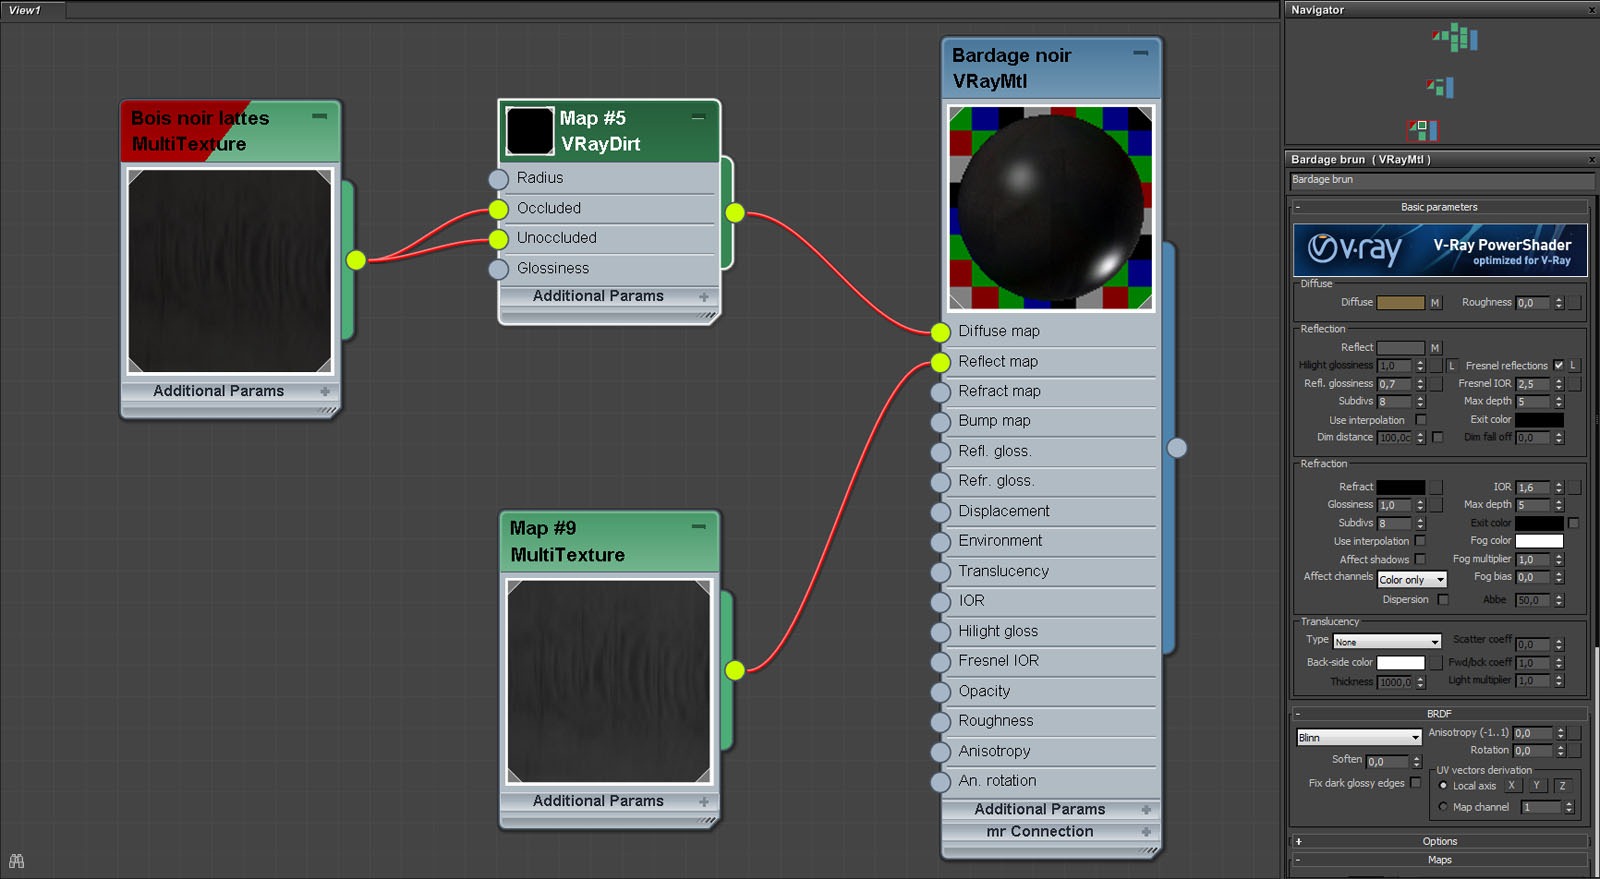Open the Reflect color swatch

[x=1400, y=348]
